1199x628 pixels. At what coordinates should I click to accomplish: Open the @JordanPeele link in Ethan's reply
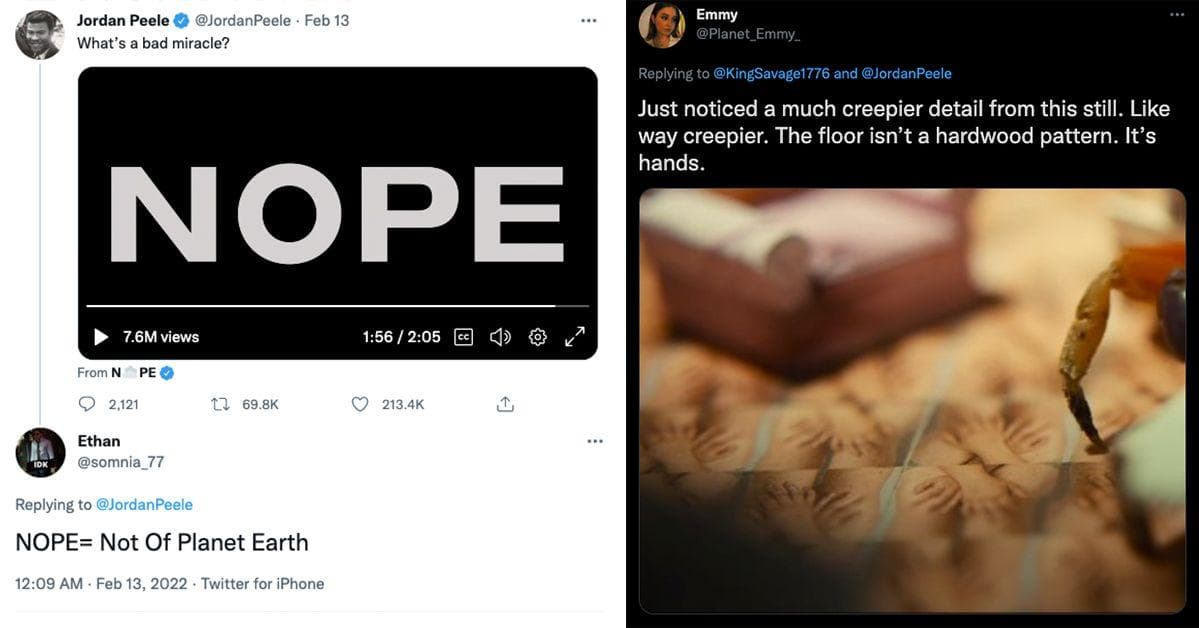pyautogui.click(x=144, y=505)
